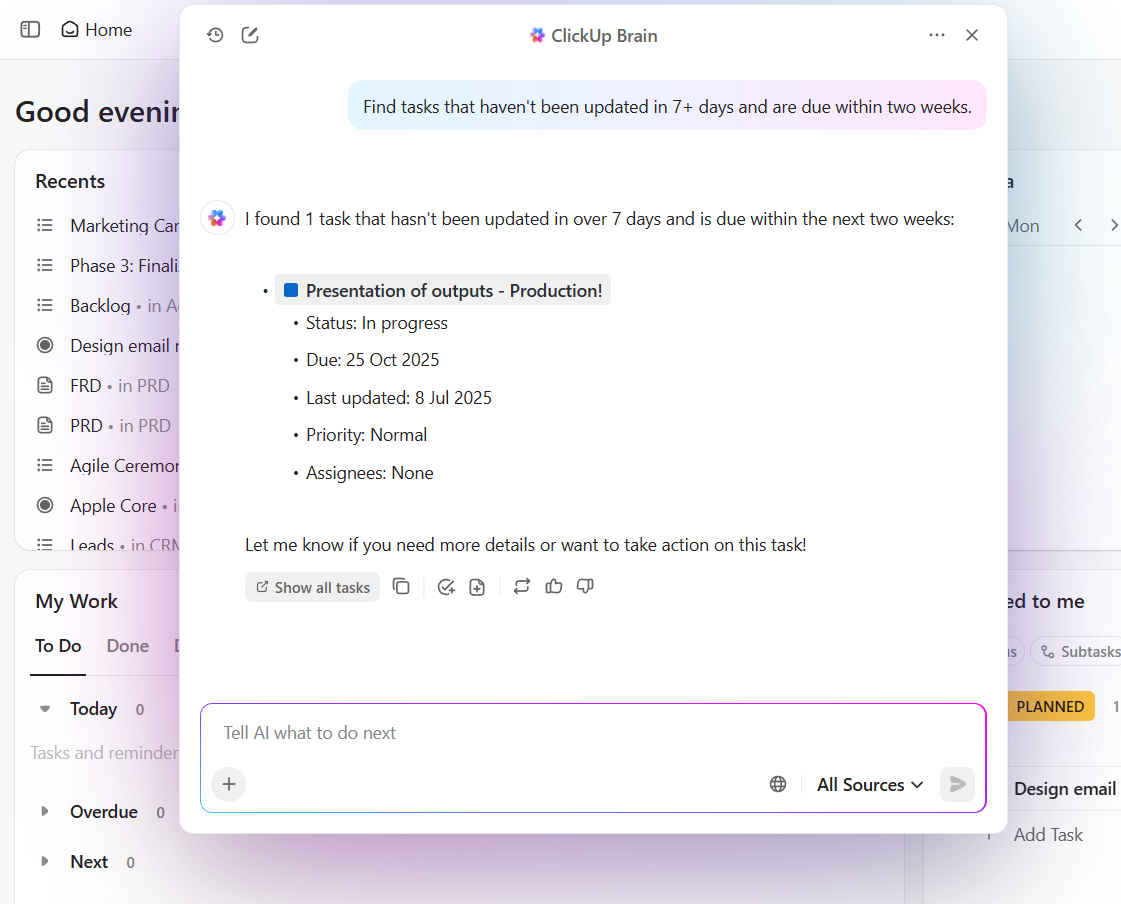Copy the AI response using the copy icon
This screenshot has height=904, width=1121.
click(x=401, y=587)
